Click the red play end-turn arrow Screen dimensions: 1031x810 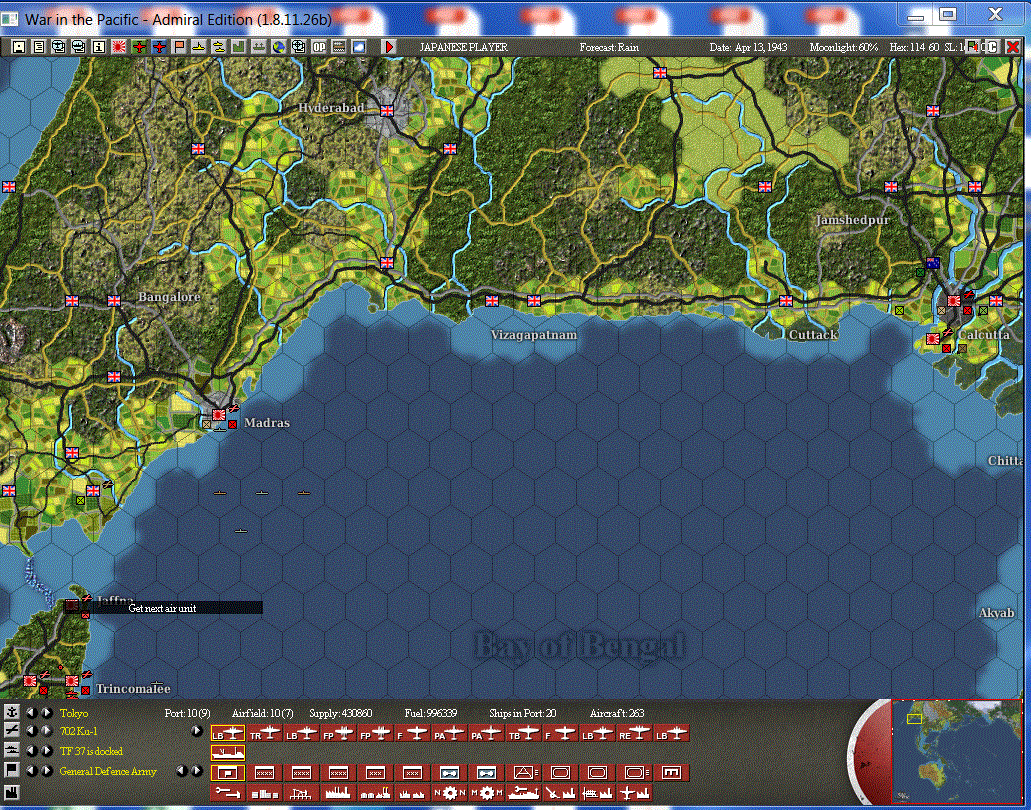(x=389, y=47)
